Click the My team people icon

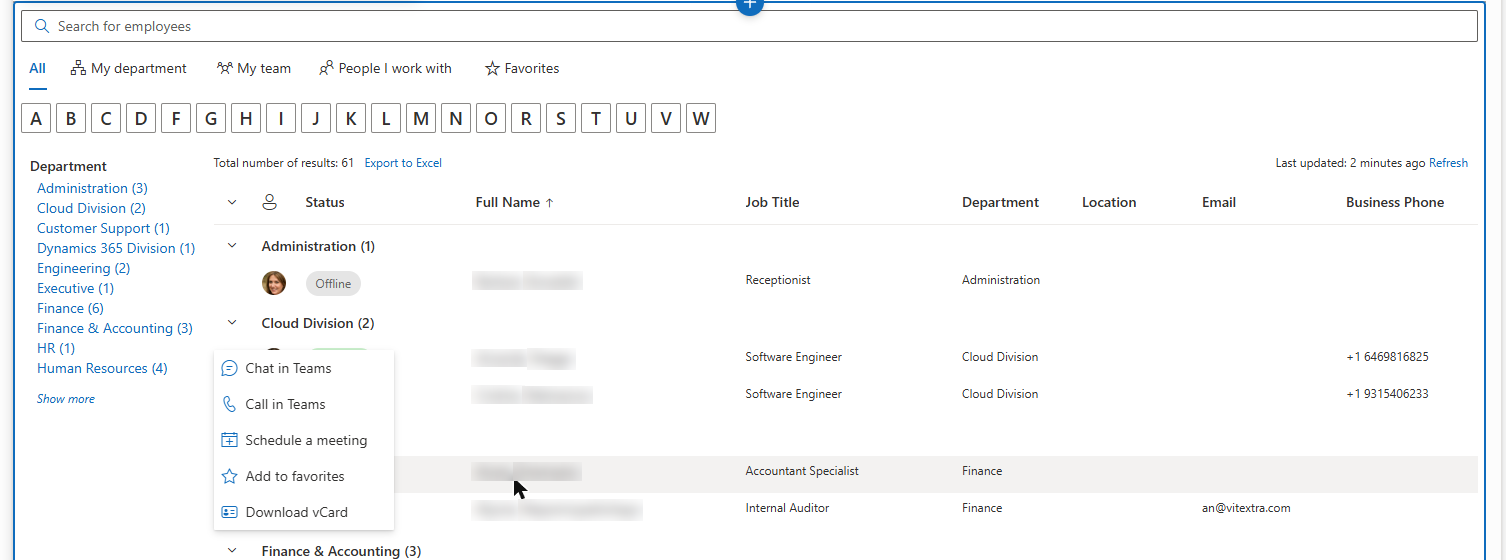pos(225,68)
